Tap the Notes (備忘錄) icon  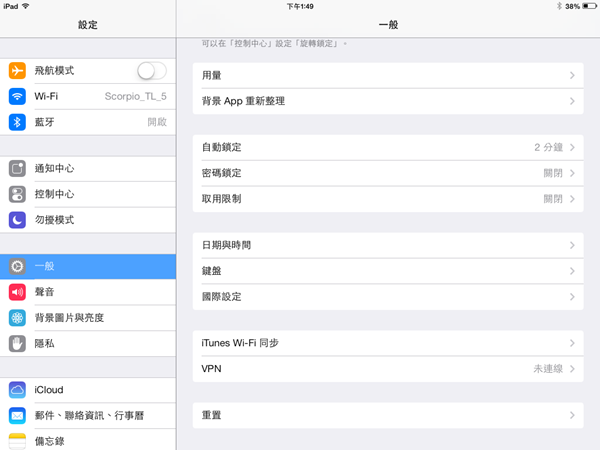[17, 441]
